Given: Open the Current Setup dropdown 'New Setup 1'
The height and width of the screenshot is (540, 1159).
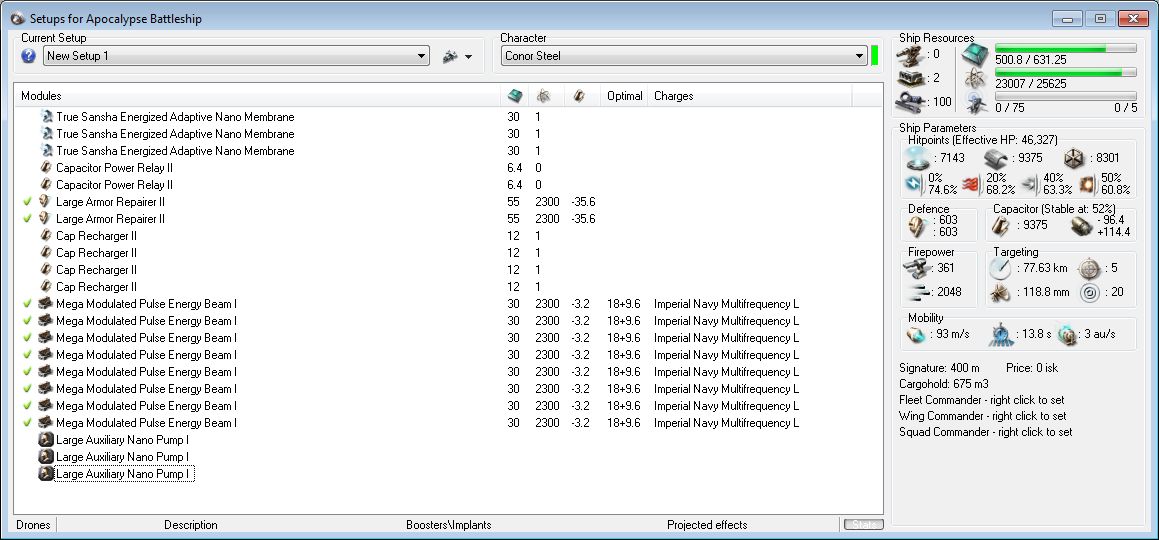Looking at the screenshot, I should click(x=236, y=56).
